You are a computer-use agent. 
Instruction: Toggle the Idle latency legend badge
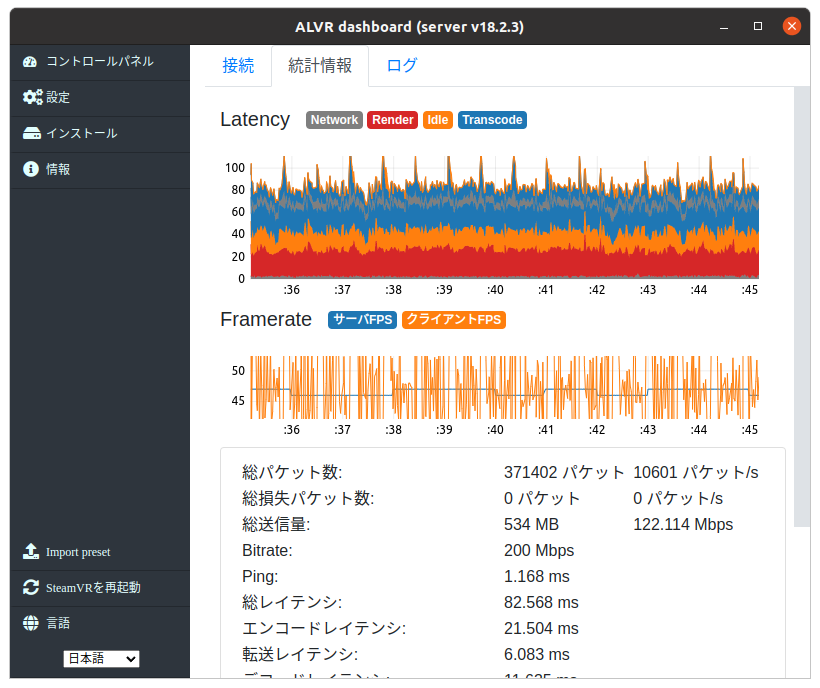pos(437,120)
